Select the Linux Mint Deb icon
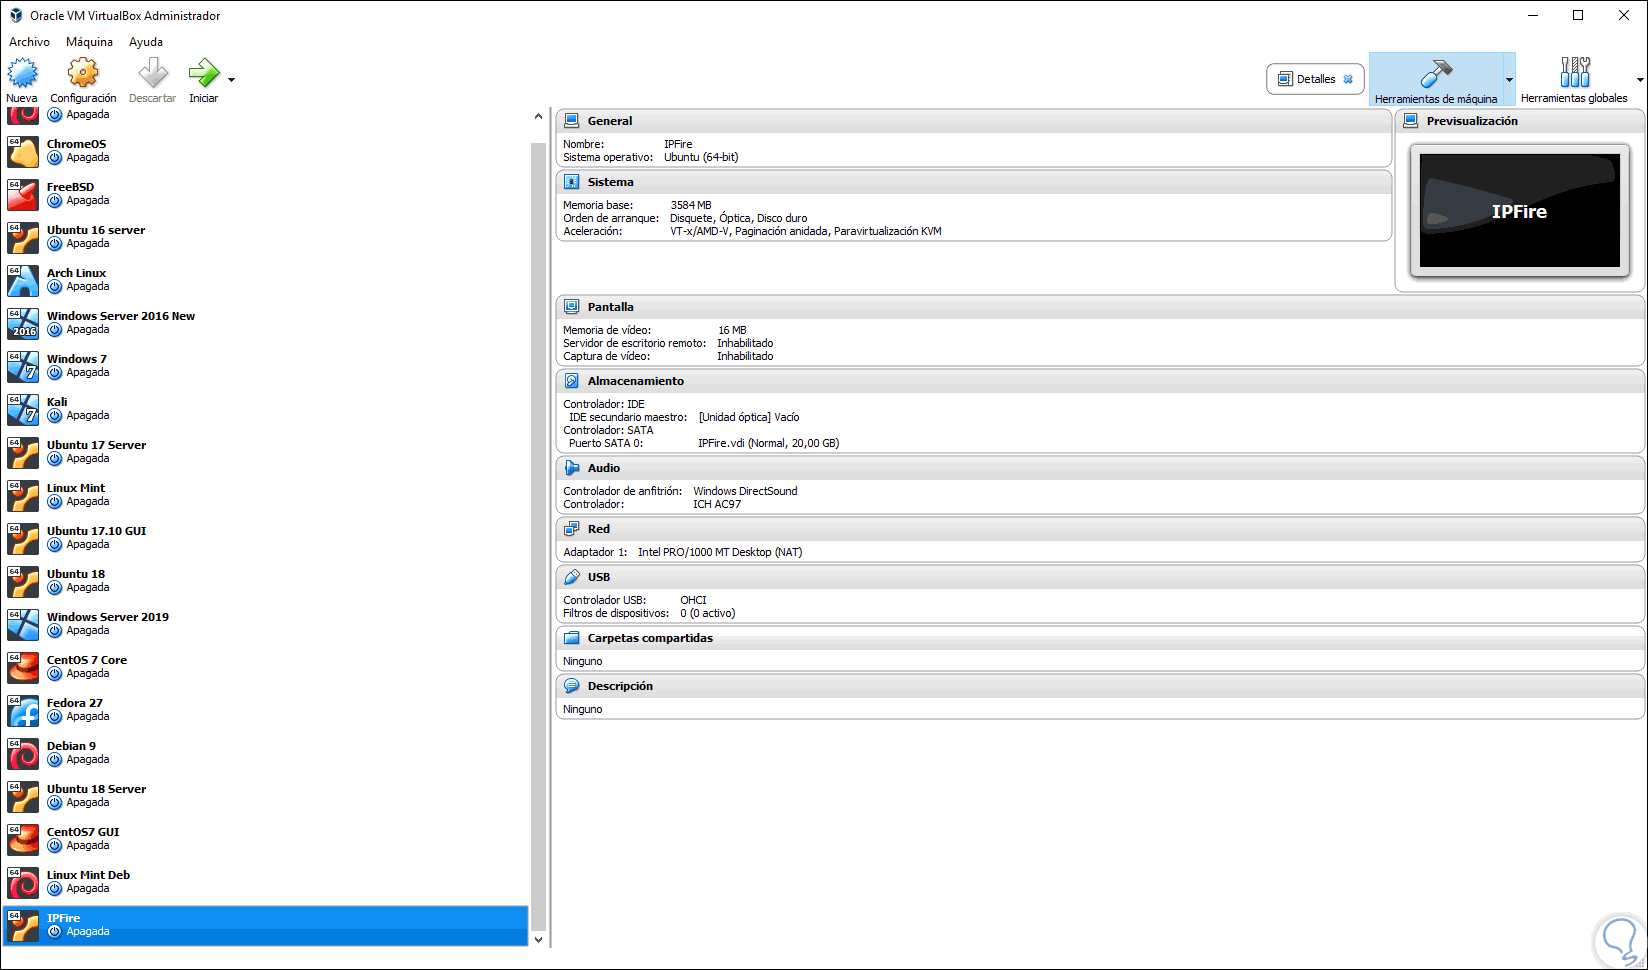1648x970 pixels. 23,883
